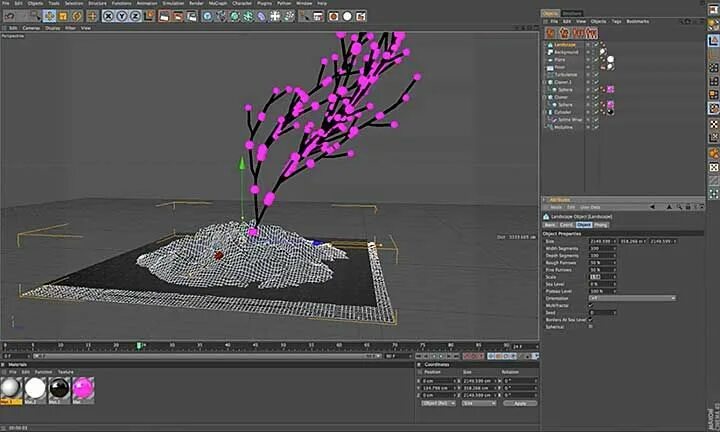Open the Orientation dropdown
This screenshot has width=720, height=432.
coord(632,298)
